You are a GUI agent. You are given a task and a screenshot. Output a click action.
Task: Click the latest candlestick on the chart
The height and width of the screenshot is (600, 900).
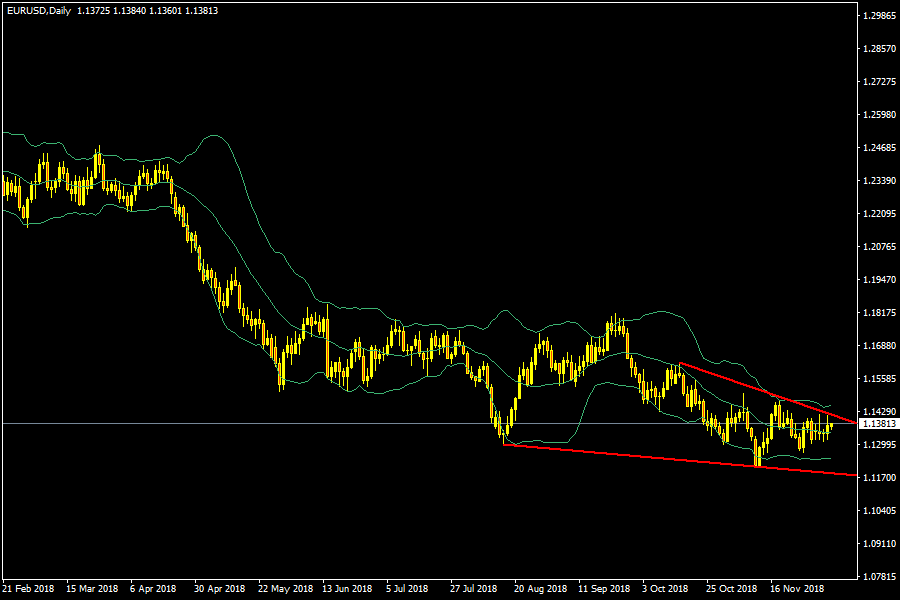(x=830, y=427)
